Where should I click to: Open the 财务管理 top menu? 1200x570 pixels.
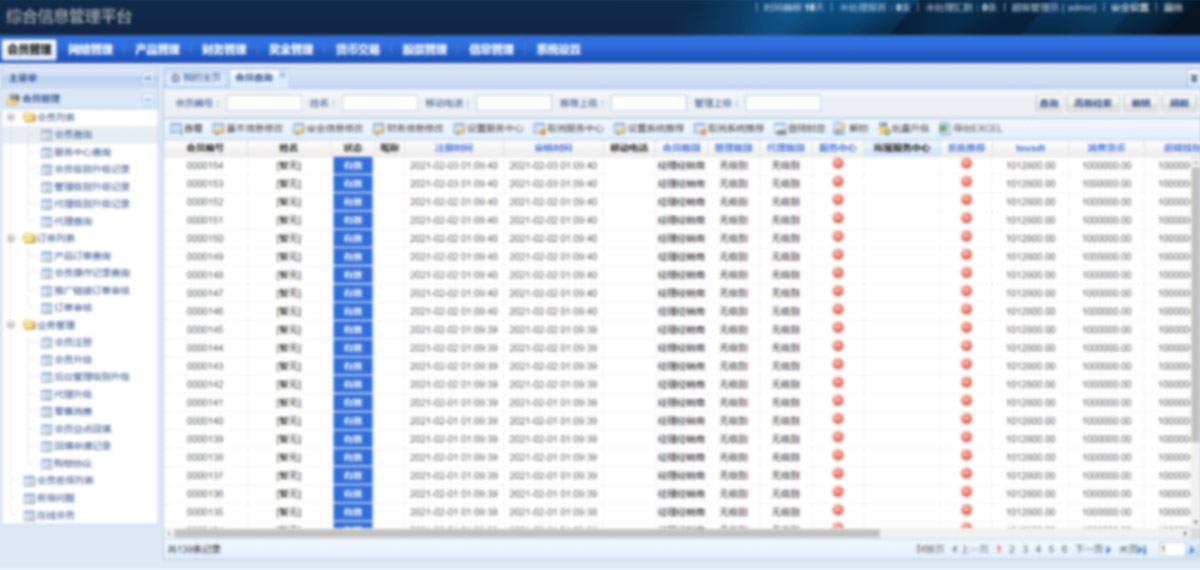(223, 49)
